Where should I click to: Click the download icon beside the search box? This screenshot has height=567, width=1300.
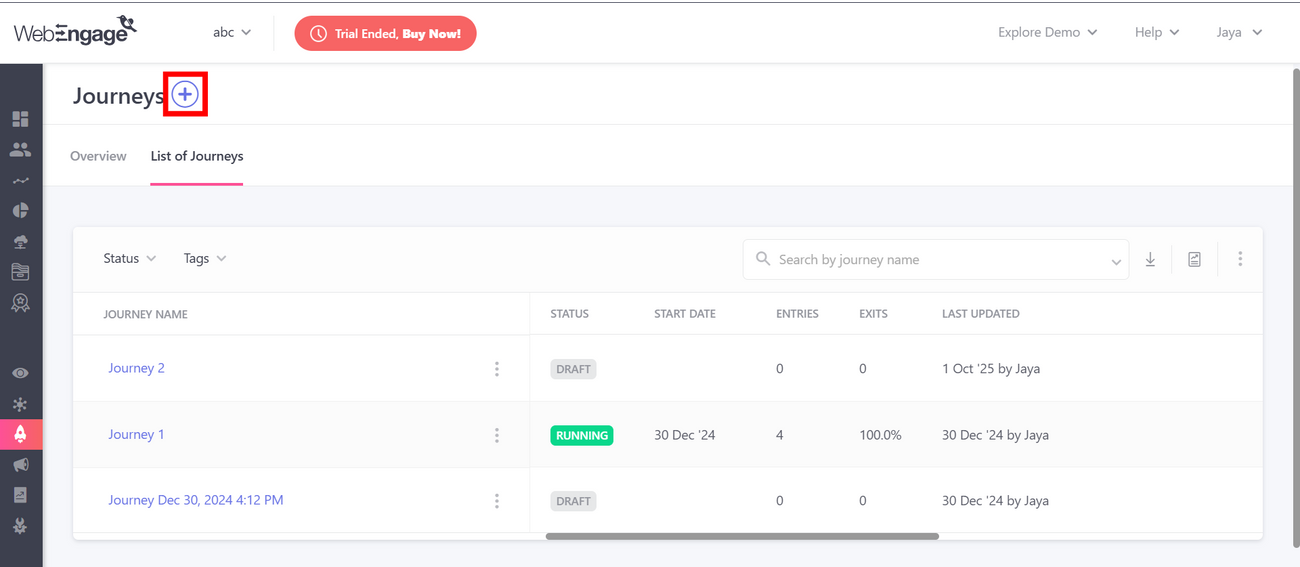(1150, 259)
